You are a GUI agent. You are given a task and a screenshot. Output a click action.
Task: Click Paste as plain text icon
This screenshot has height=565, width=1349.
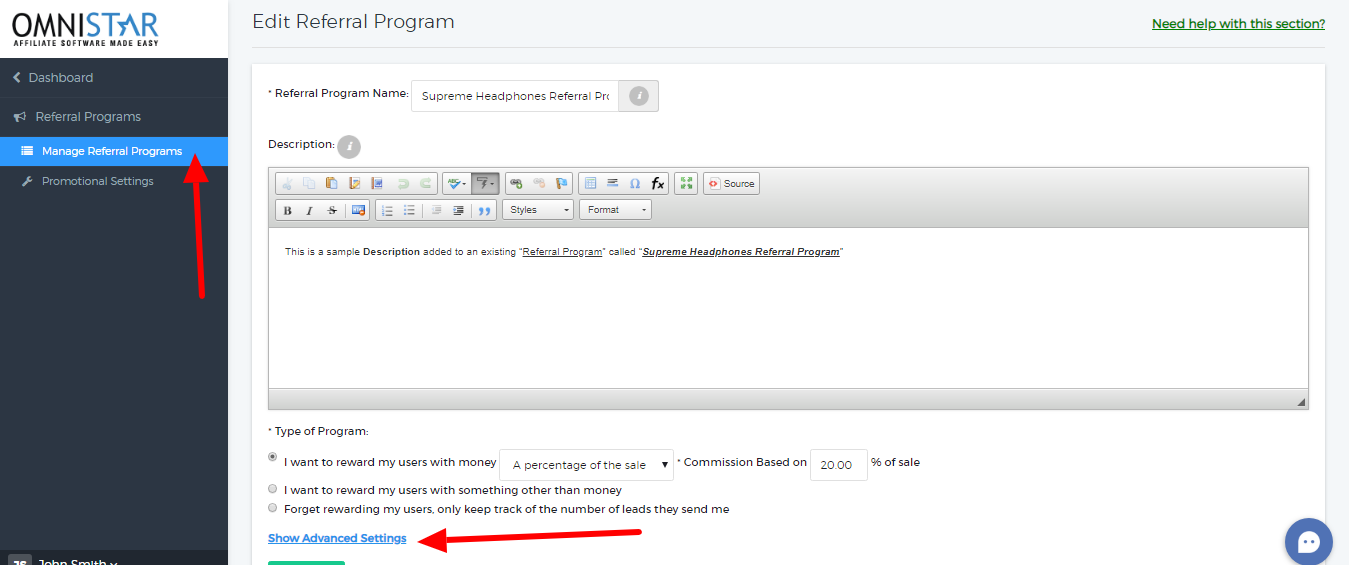point(354,183)
